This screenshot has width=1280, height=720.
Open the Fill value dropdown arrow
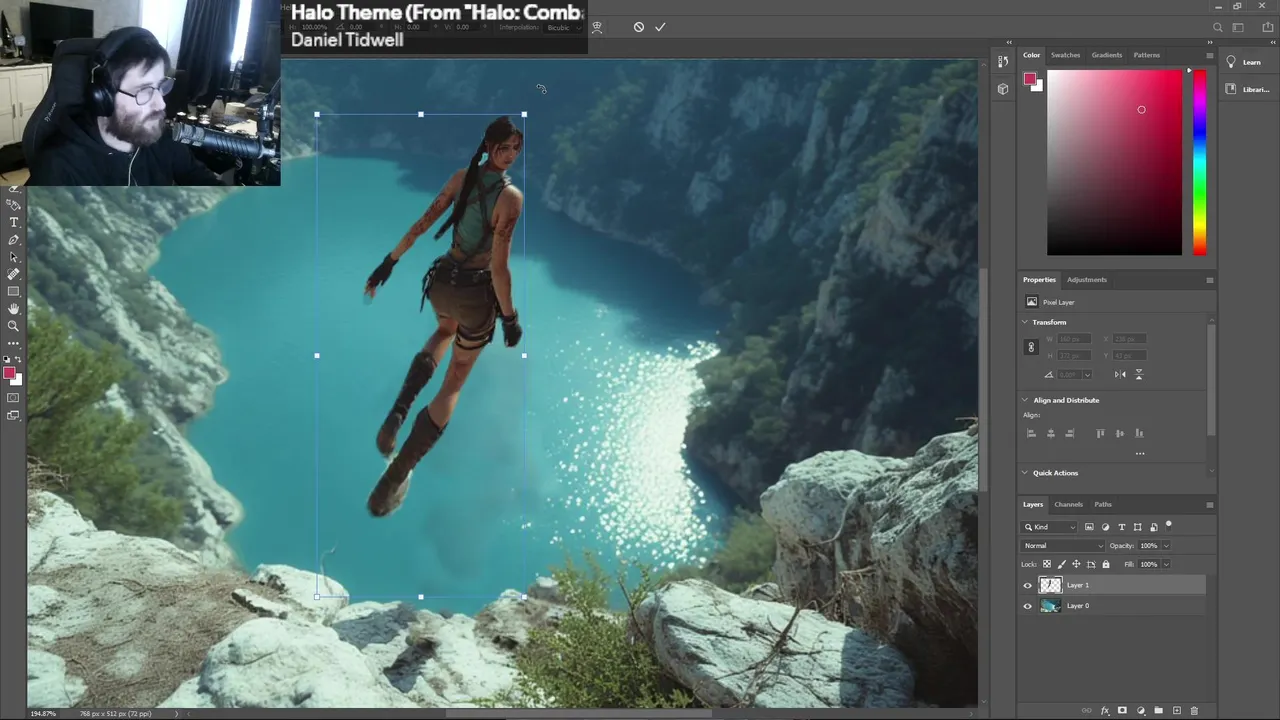point(1166,564)
